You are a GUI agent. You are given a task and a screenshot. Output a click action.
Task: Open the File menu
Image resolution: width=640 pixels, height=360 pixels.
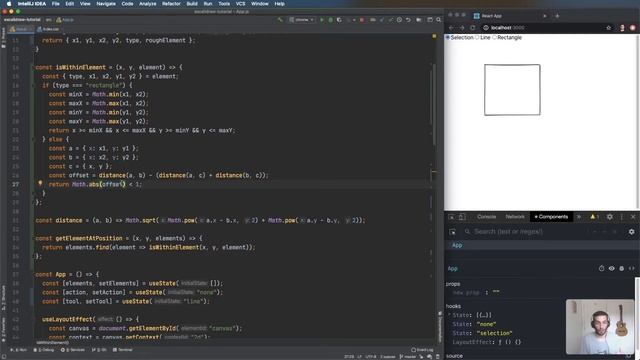(56, 4)
